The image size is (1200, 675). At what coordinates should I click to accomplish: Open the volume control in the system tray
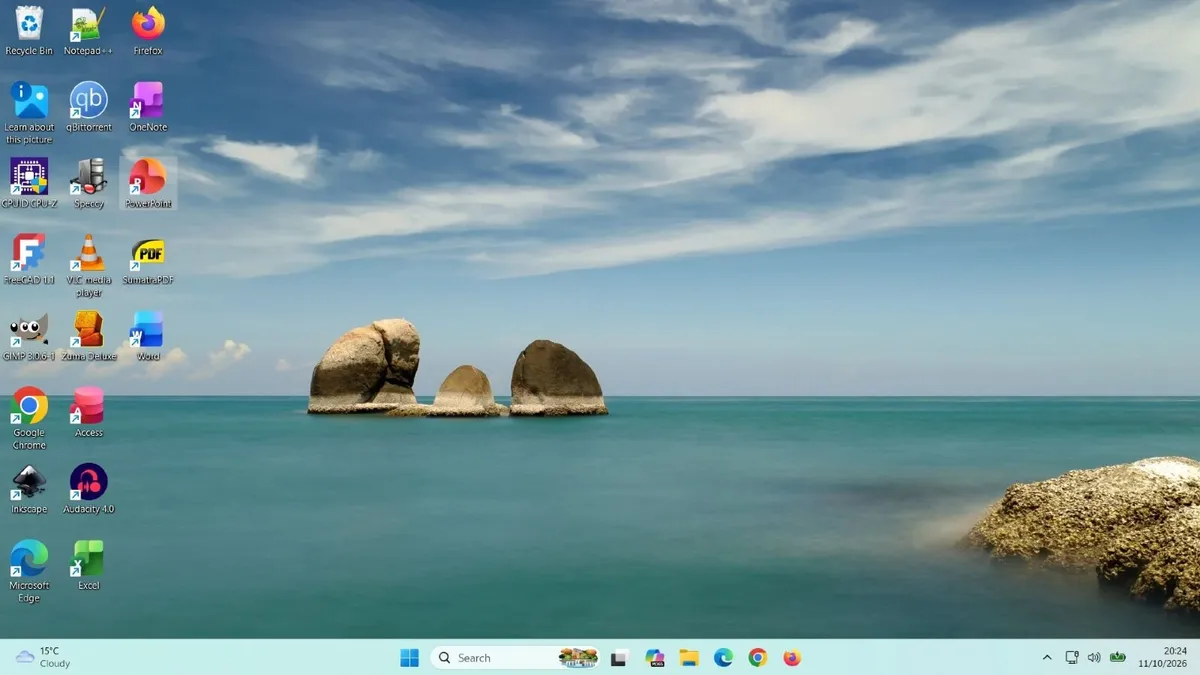coord(1094,657)
